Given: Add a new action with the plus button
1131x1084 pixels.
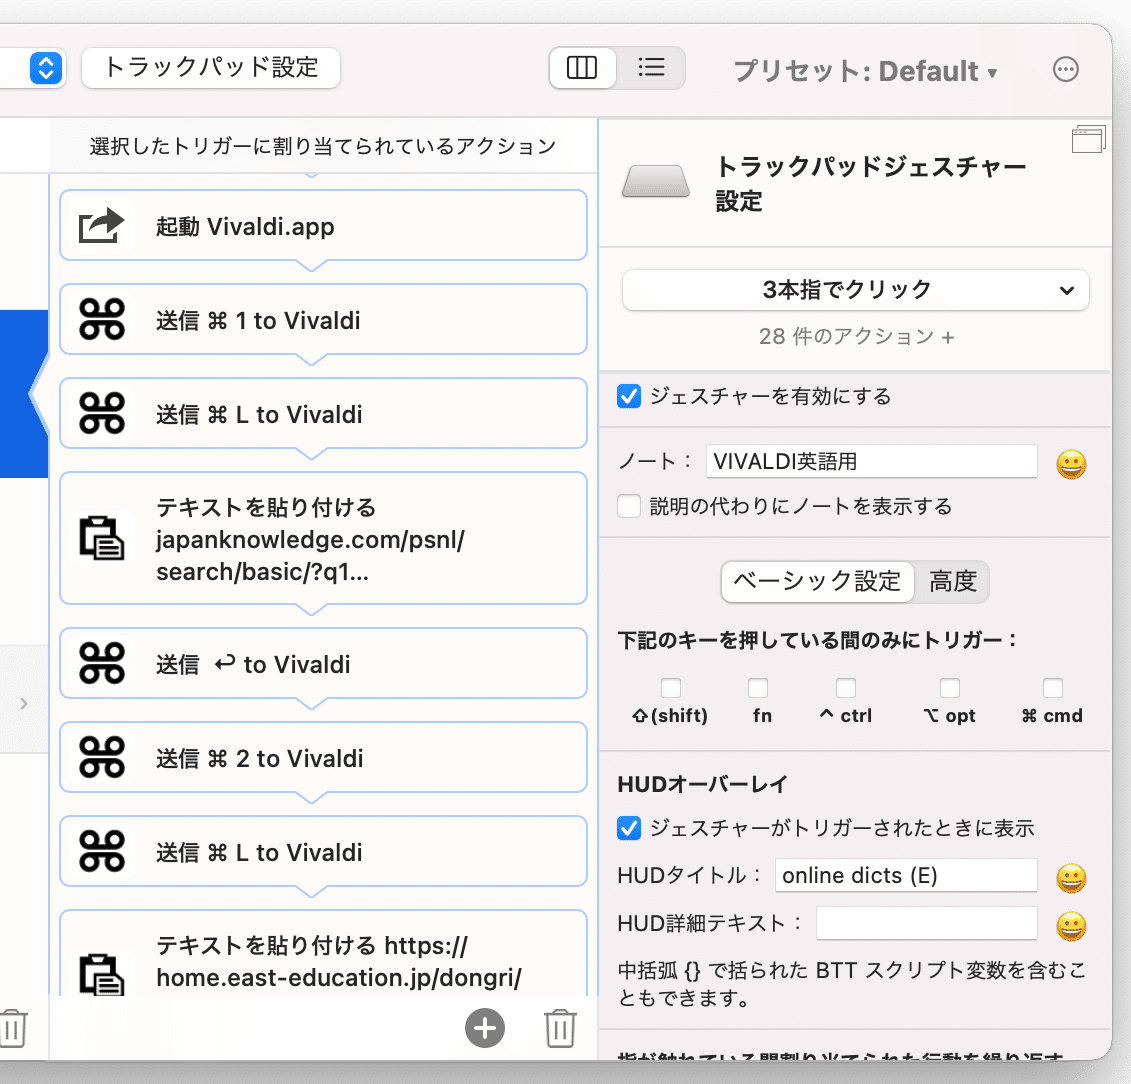Looking at the screenshot, I should click(x=485, y=1028).
